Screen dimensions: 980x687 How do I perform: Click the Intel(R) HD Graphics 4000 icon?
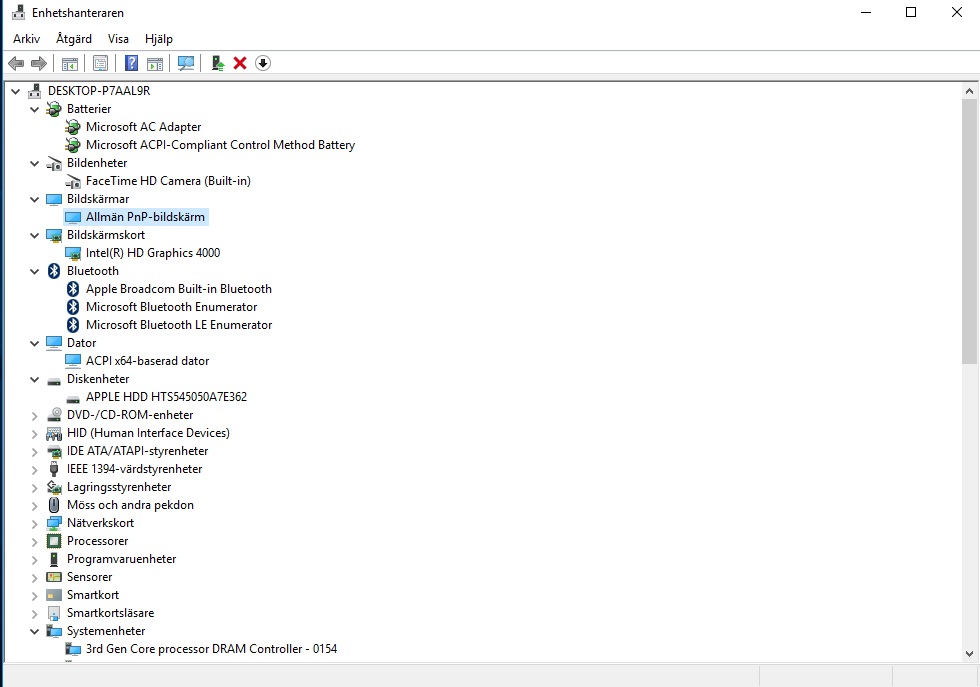pos(73,253)
